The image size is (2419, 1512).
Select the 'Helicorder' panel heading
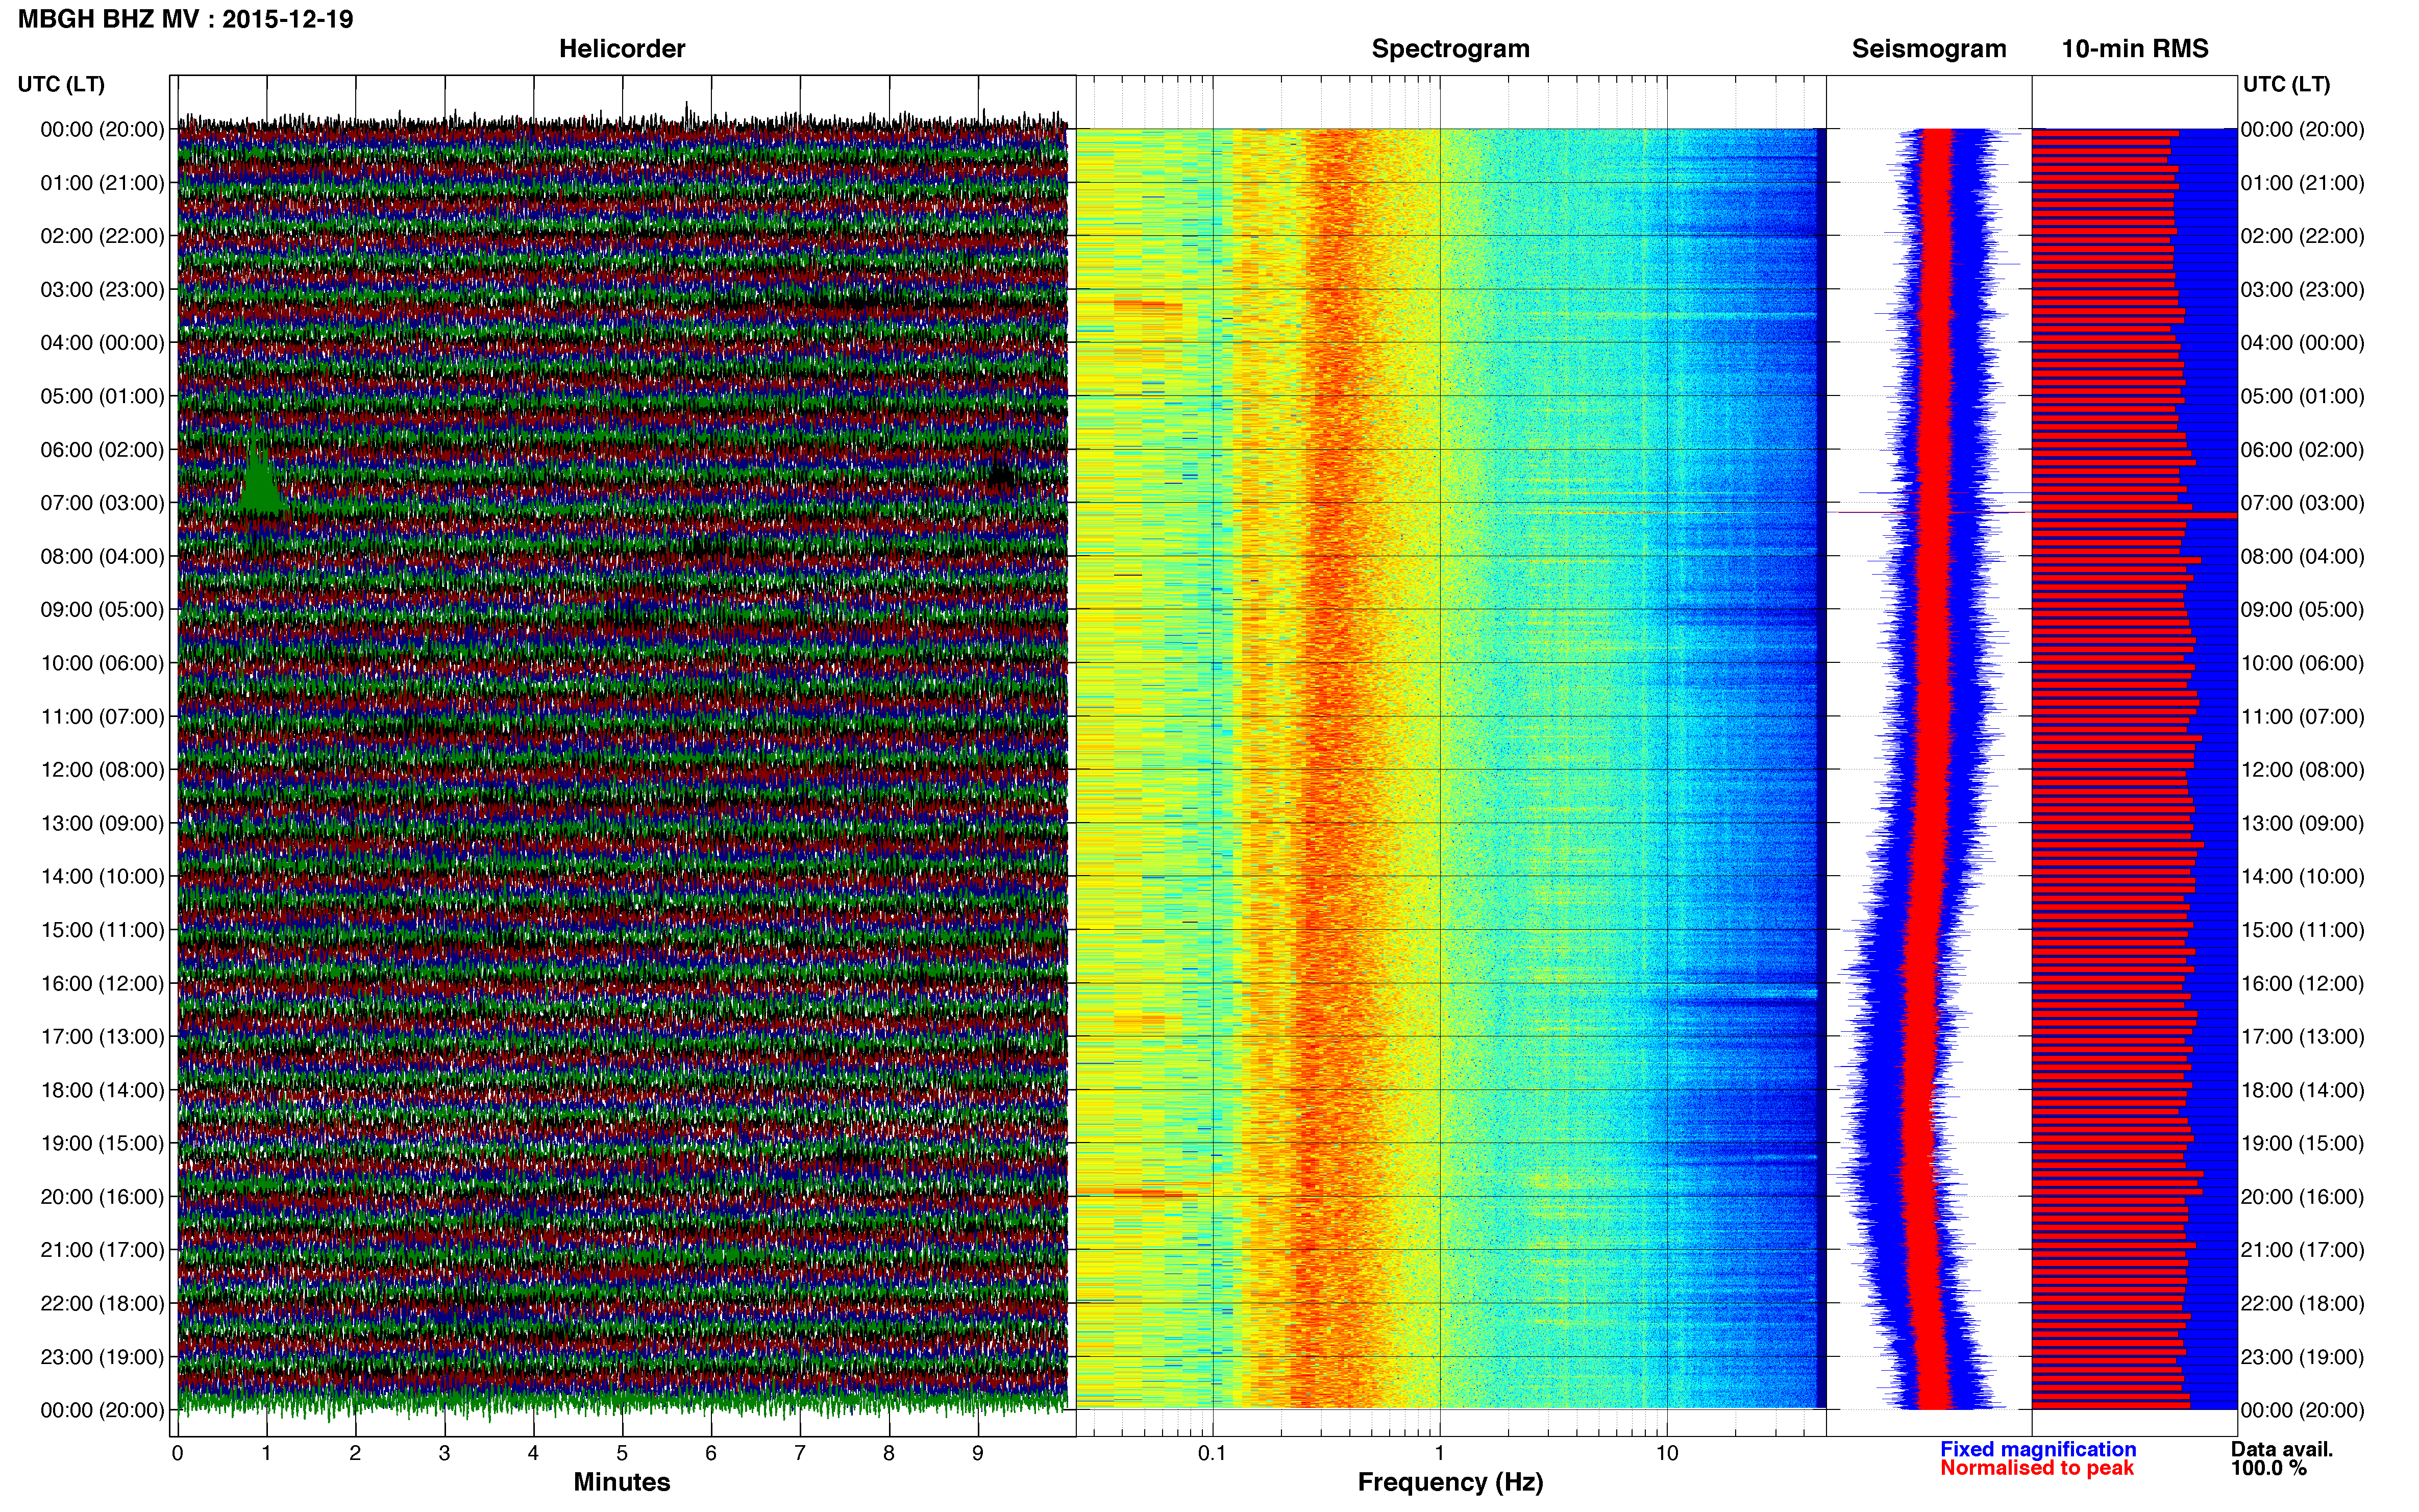pyautogui.click(x=622, y=49)
